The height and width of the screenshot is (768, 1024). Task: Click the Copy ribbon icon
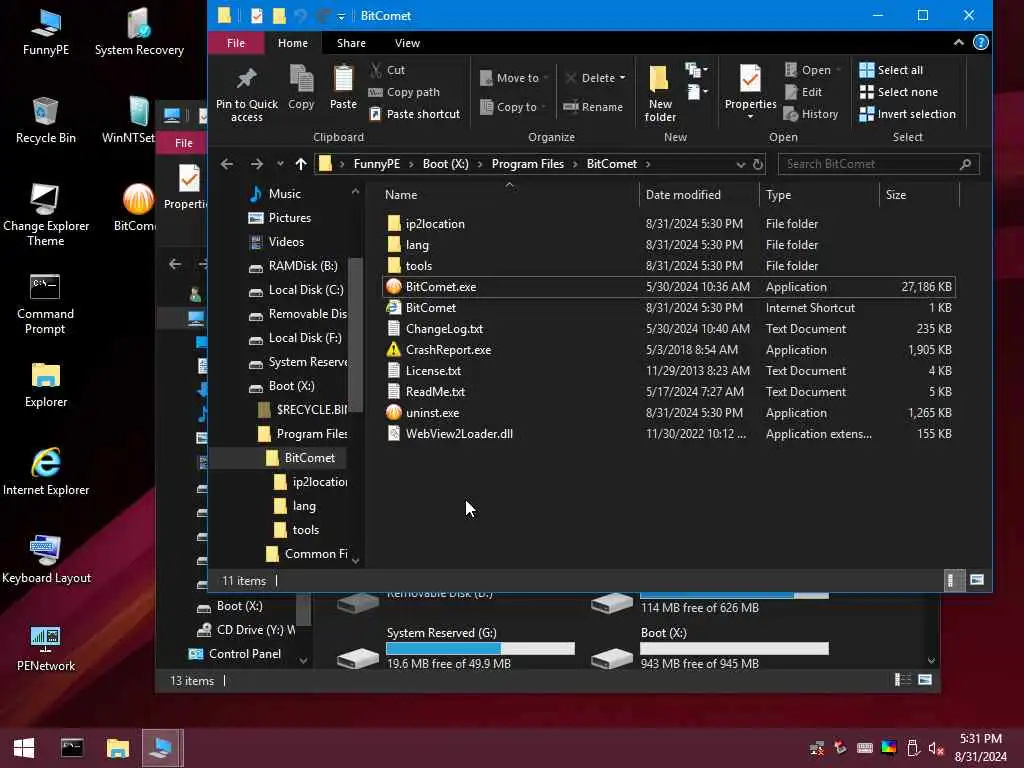[x=301, y=87]
